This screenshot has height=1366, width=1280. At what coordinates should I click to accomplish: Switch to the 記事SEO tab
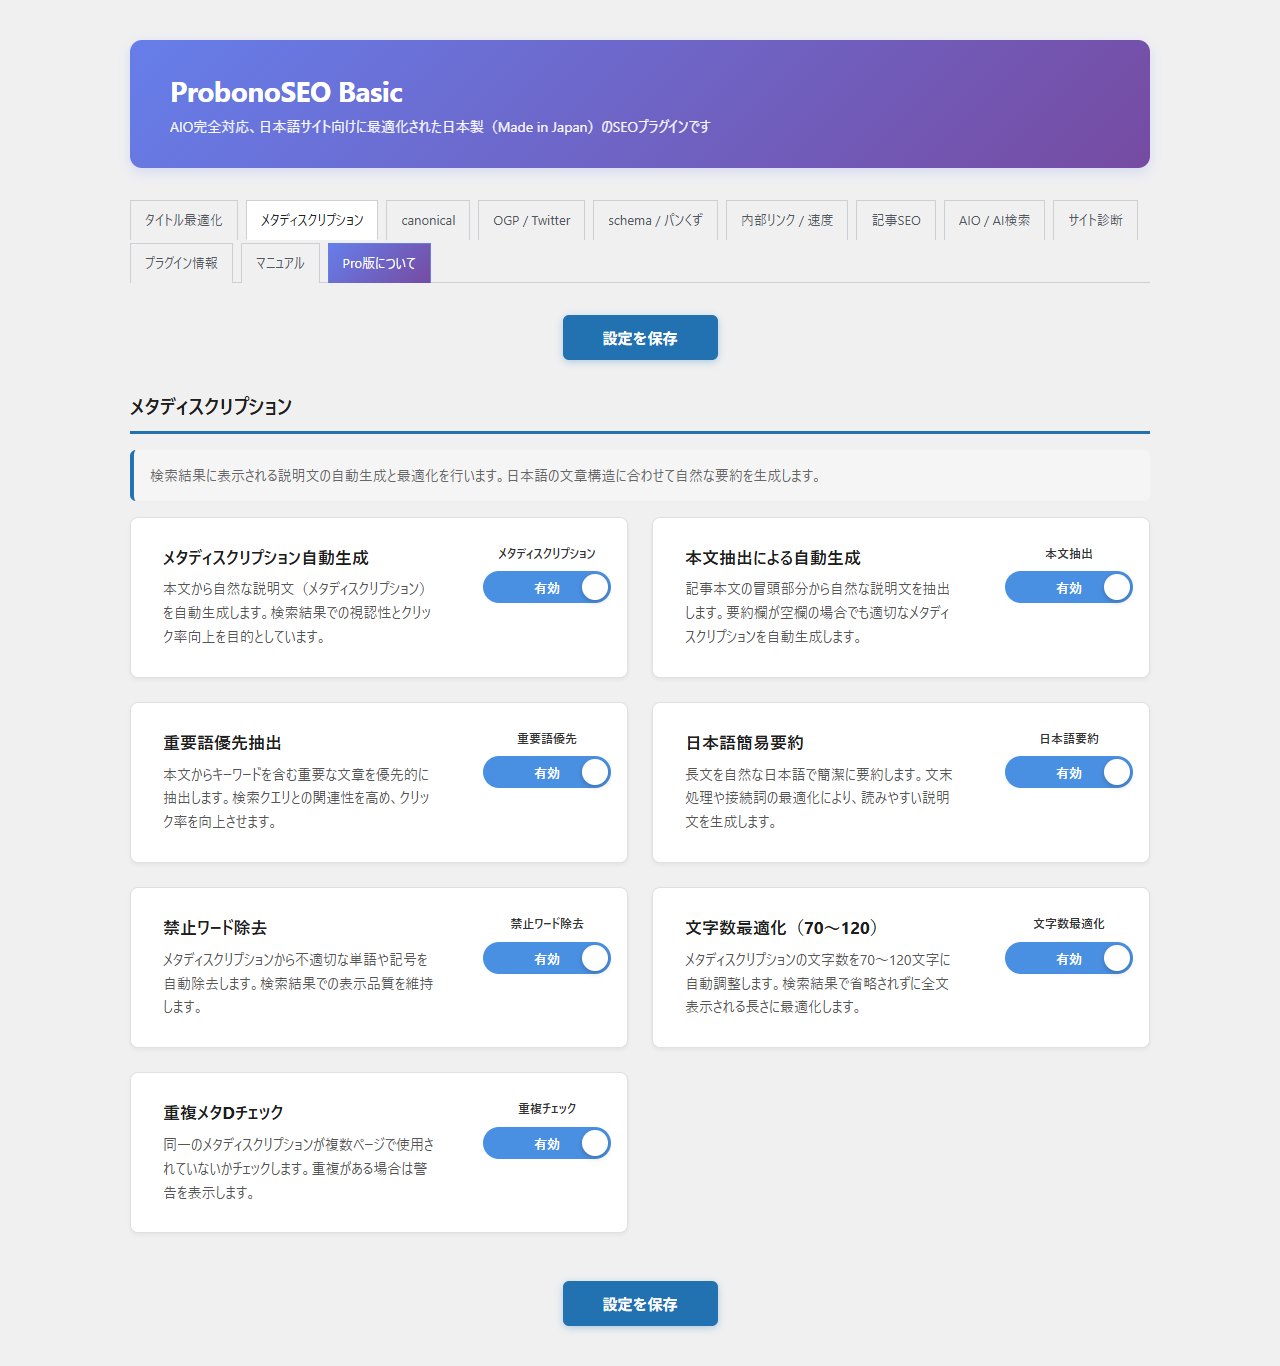(896, 220)
